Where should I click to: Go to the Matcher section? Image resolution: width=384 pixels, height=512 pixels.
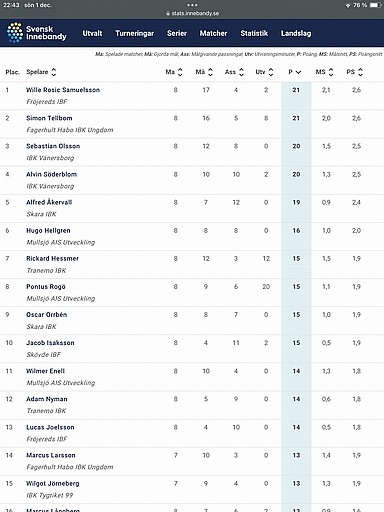coord(213,33)
